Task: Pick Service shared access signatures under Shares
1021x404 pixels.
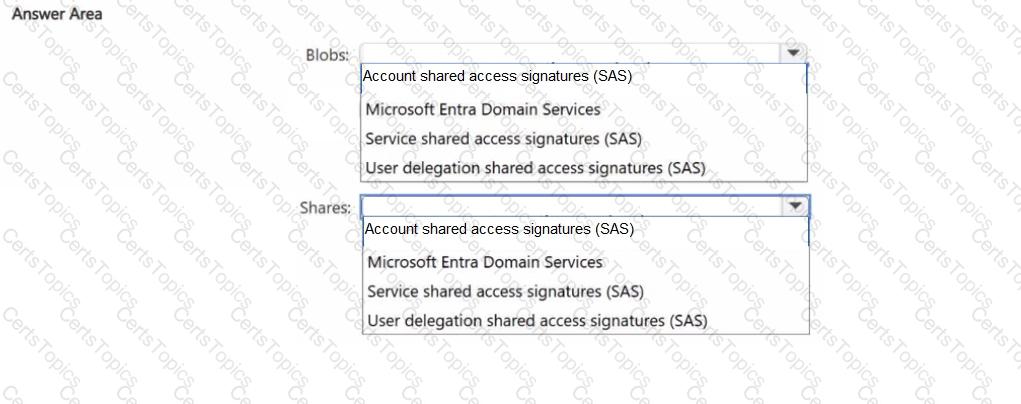Action: (505, 291)
